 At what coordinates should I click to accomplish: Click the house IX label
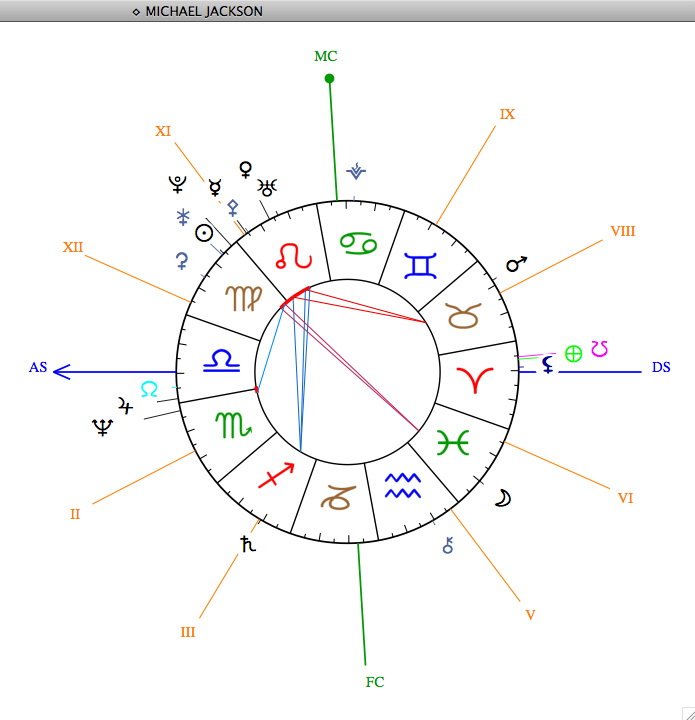507,114
